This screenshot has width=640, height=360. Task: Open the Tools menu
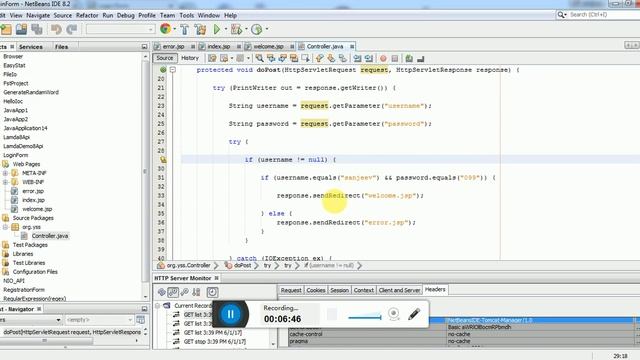[x=187, y=16]
